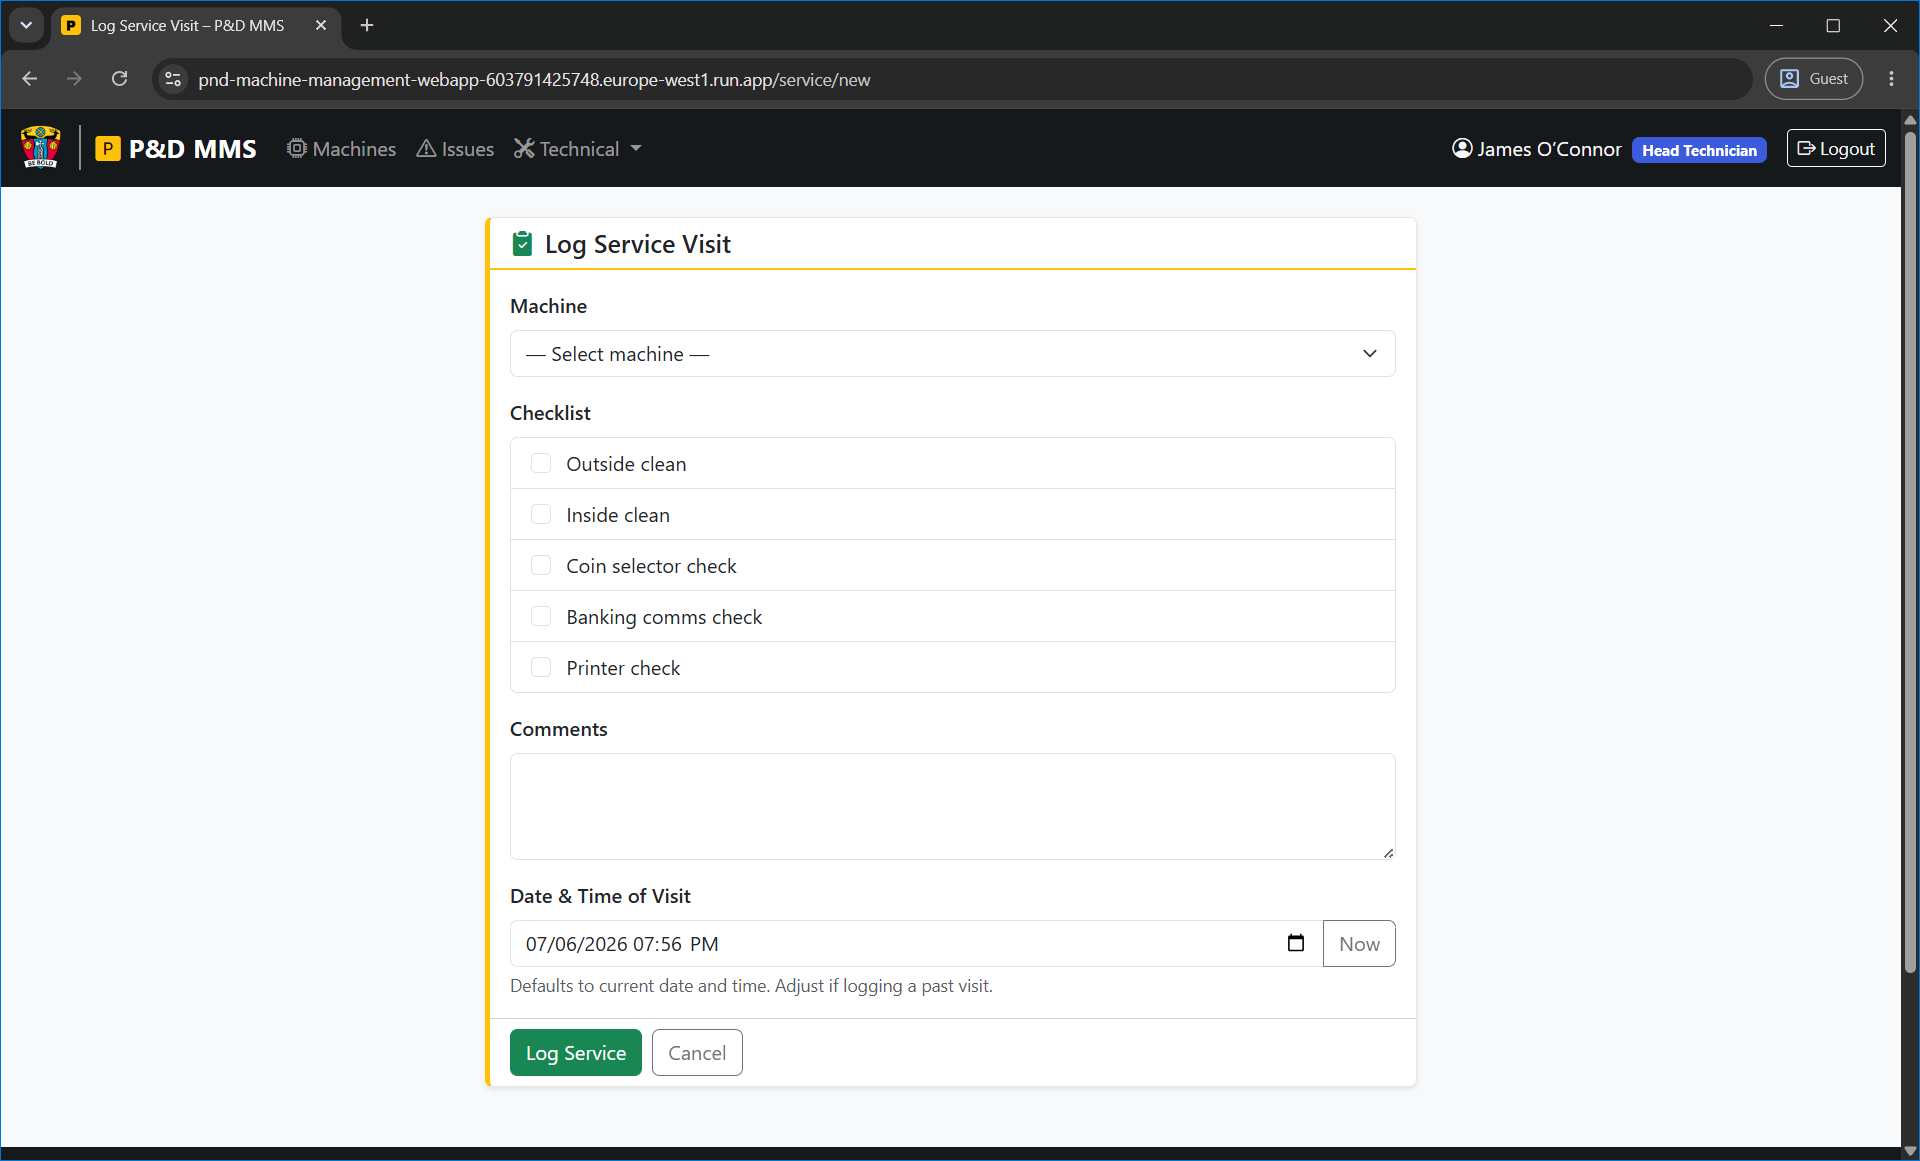Click the Cancel button

[x=697, y=1053]
